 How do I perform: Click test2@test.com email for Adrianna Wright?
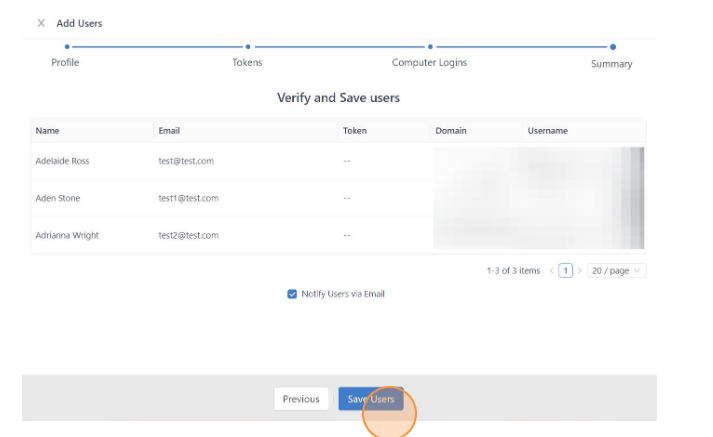click(x=188, y=236)
